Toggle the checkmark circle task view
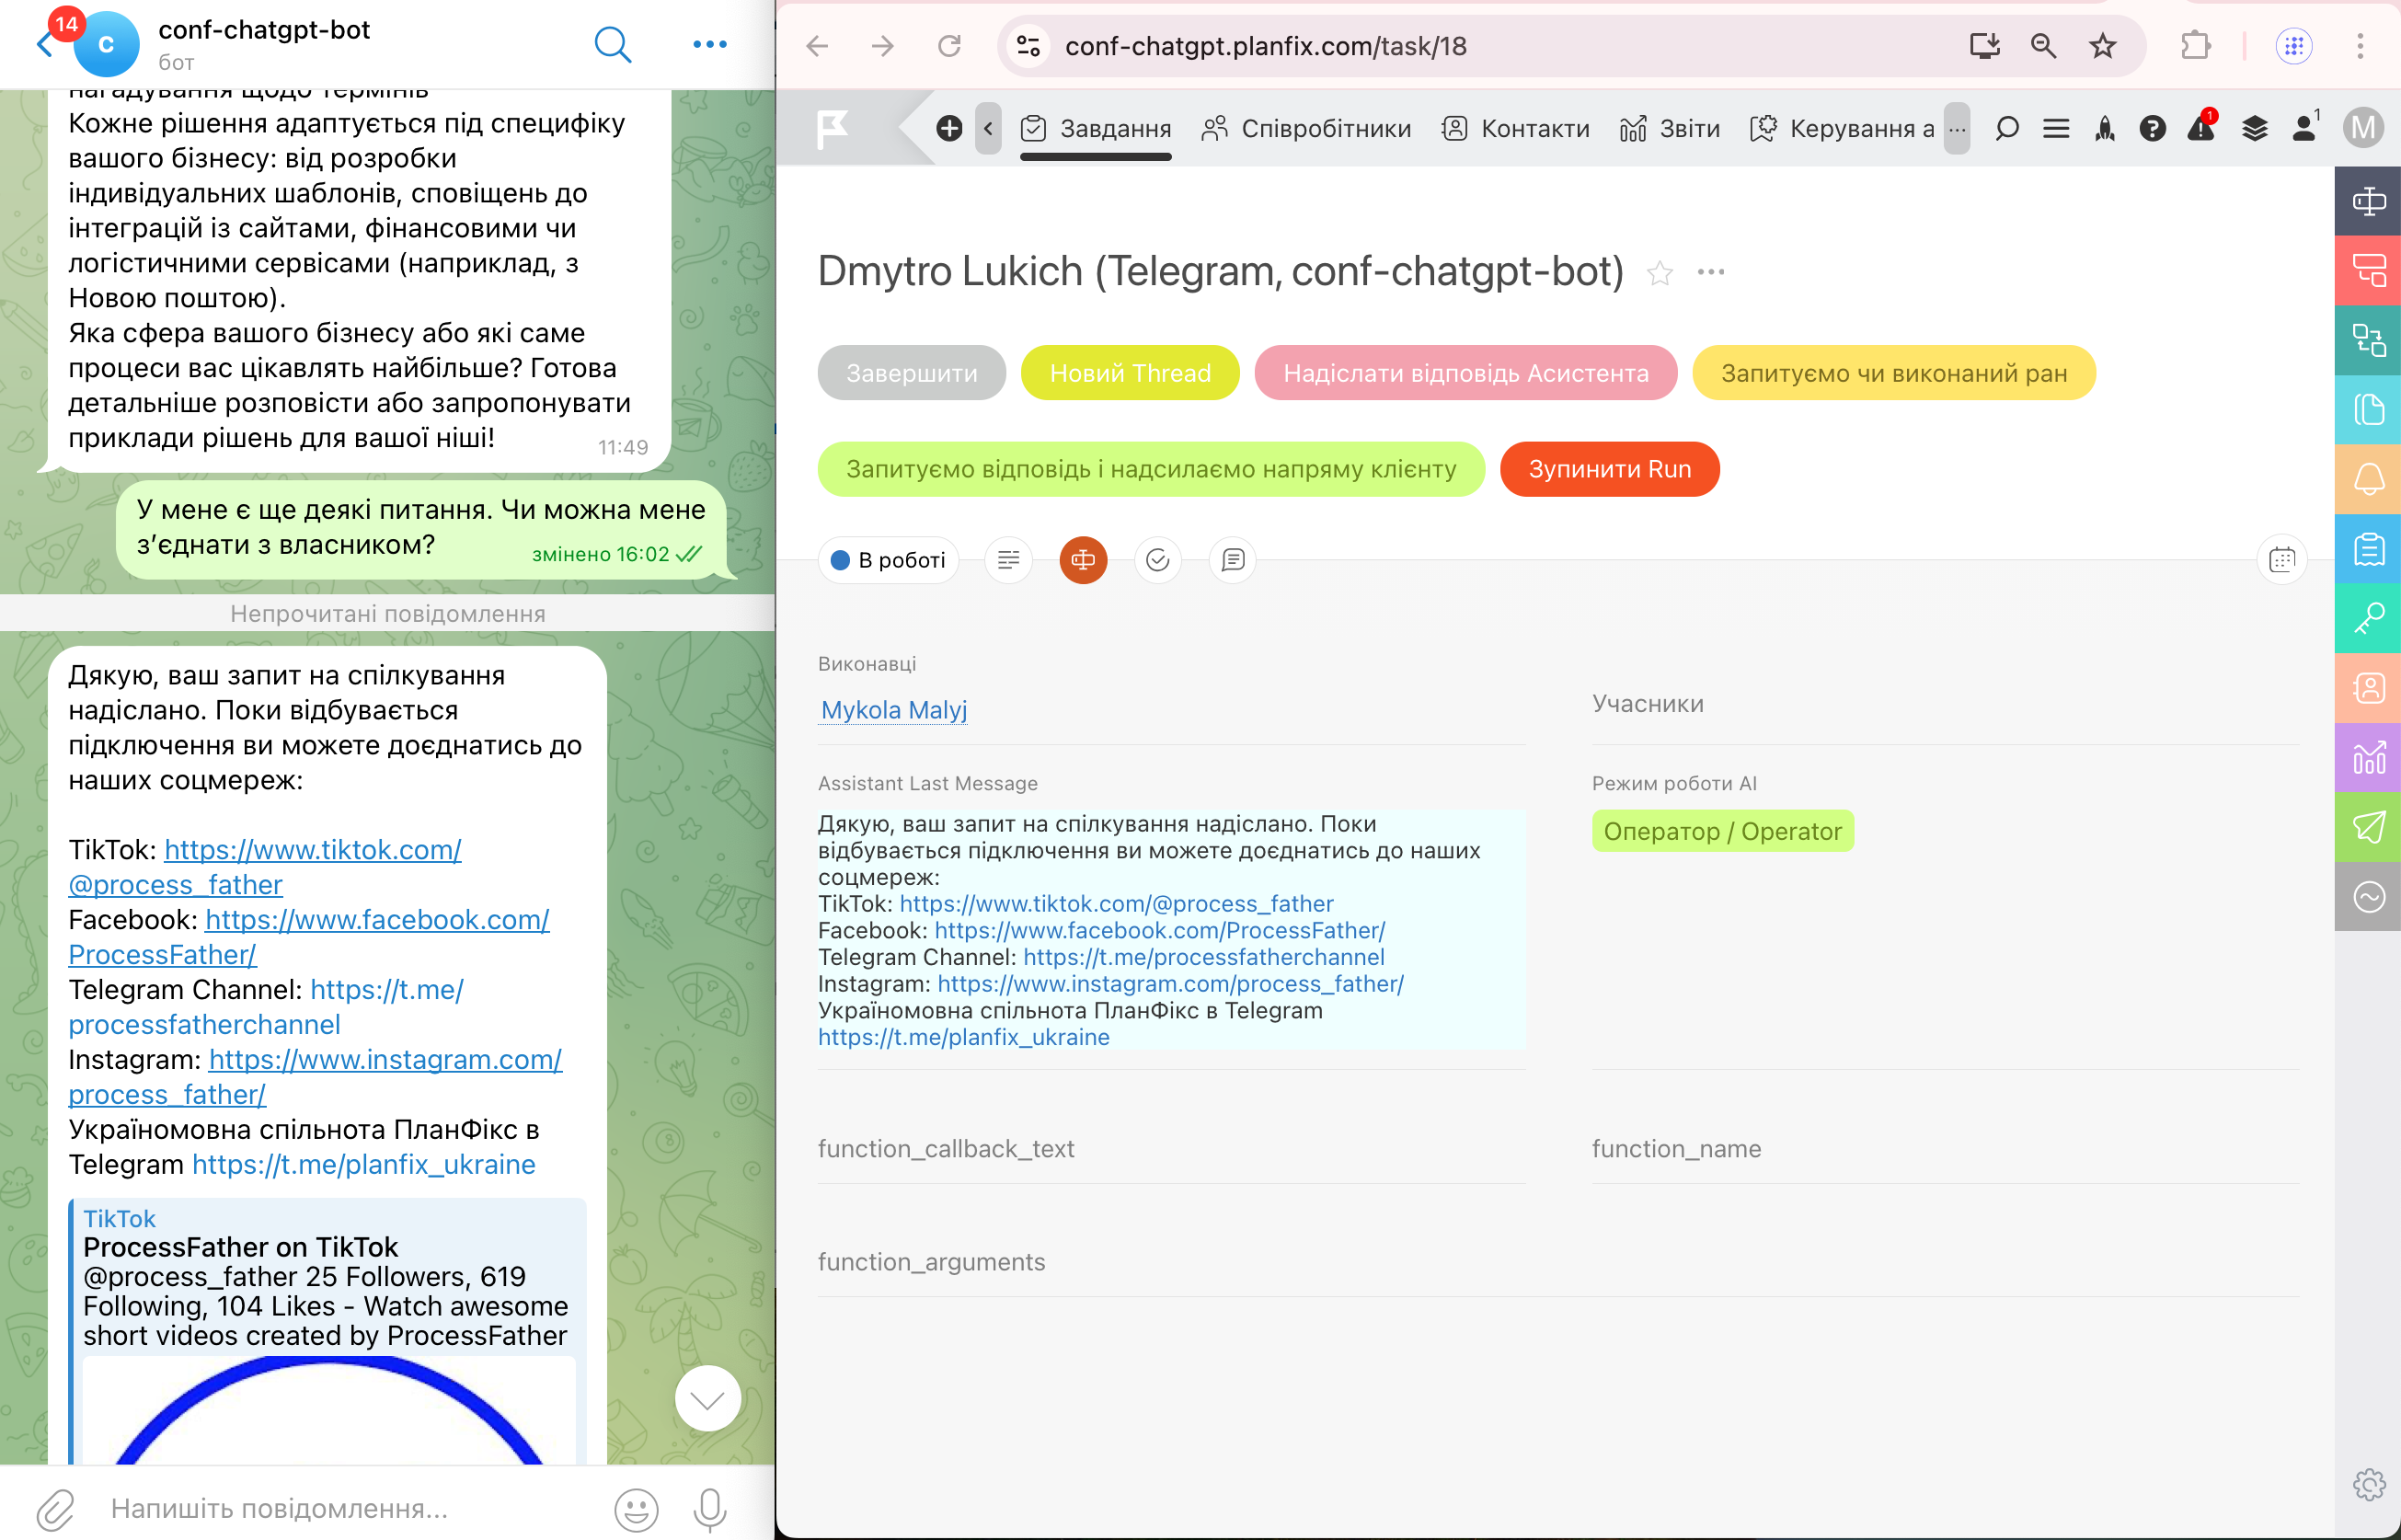The height and width of the screenshot is (1540, 2401). click(1157, 560)
